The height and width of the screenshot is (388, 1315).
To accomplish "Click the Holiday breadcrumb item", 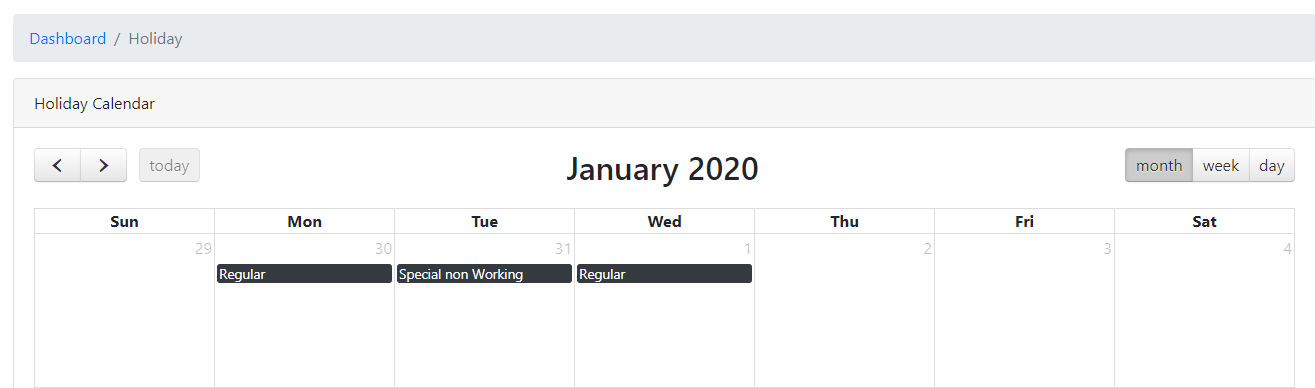I will pos(155,39).
